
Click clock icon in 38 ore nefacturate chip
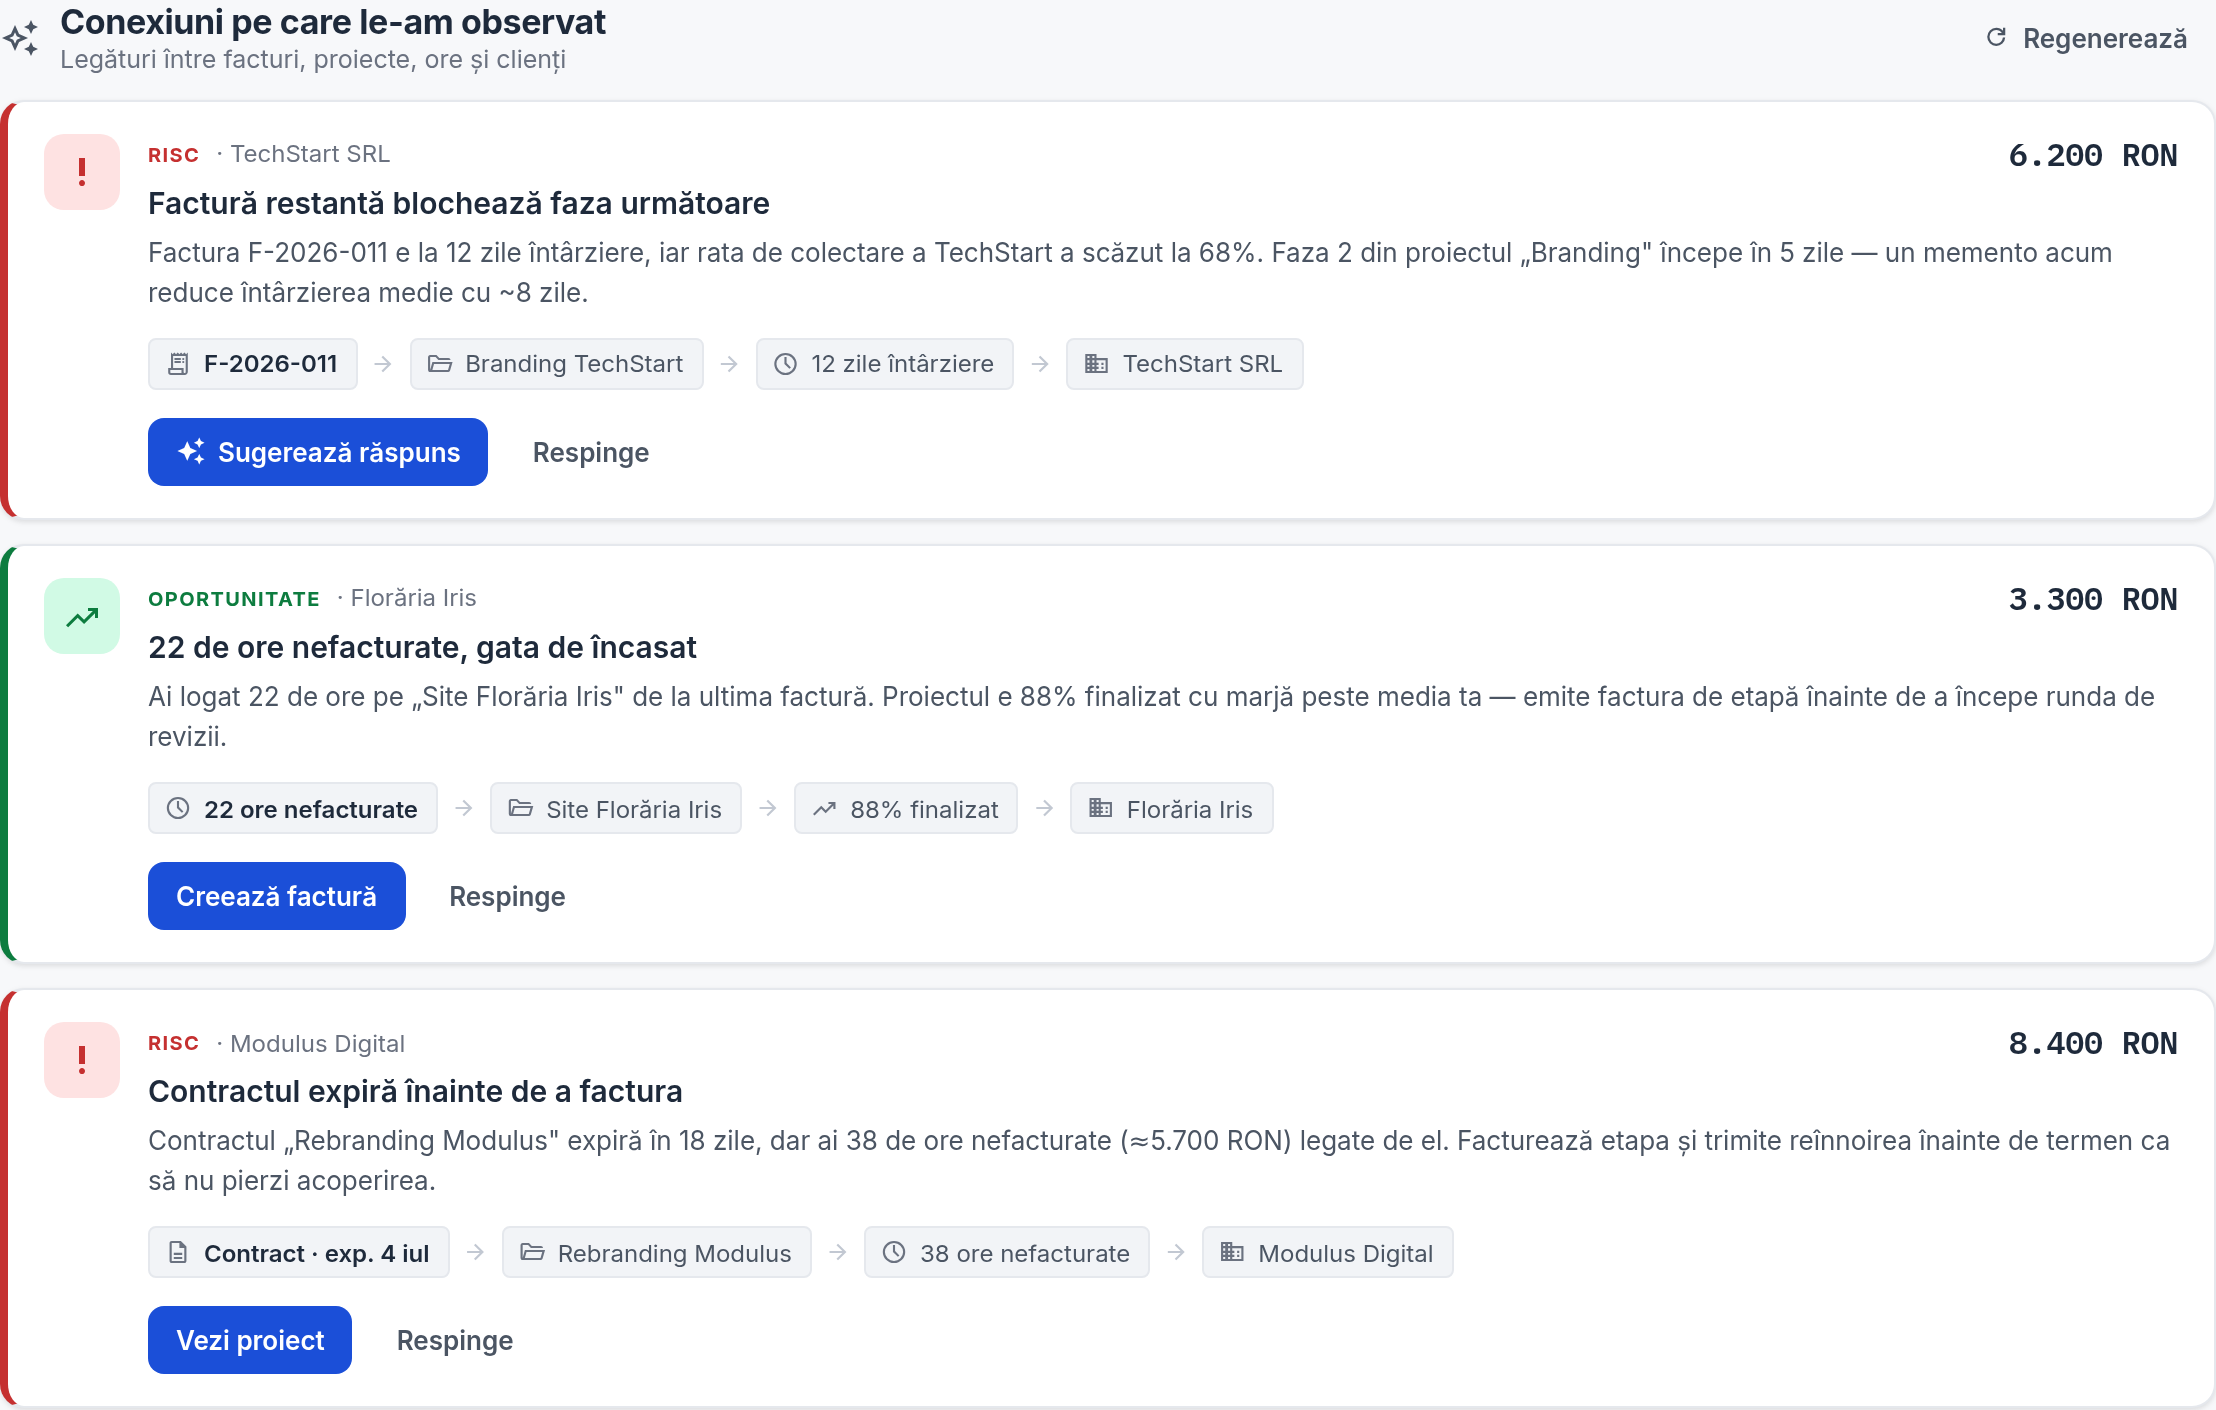point(894,1252)
